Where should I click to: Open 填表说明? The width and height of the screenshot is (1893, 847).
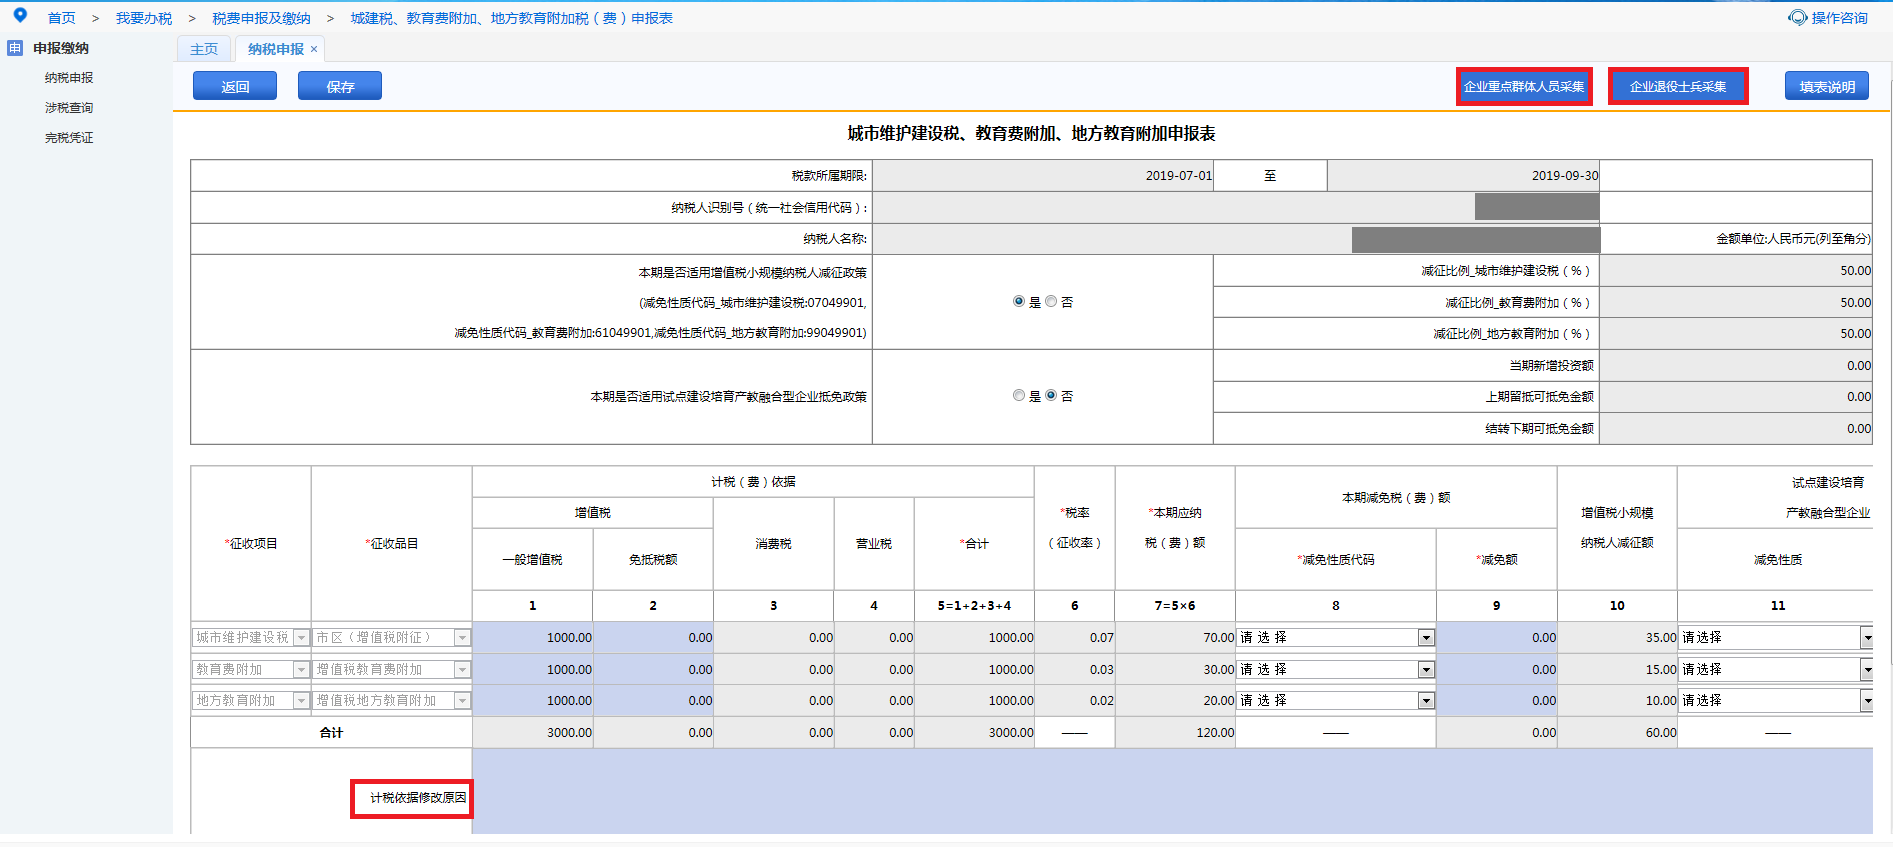pos(1827,86)
